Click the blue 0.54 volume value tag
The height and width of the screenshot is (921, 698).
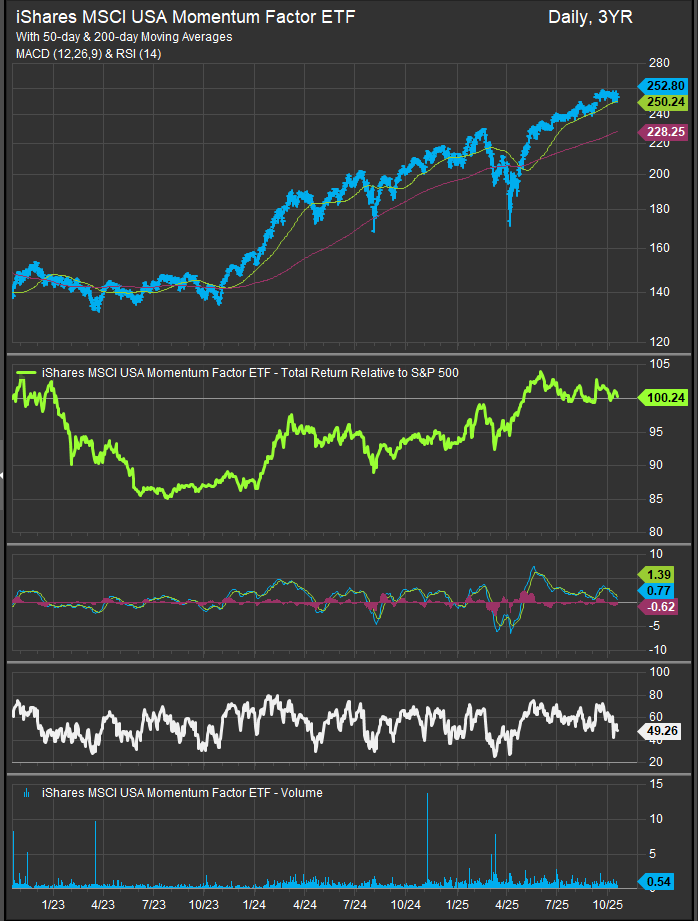(658, 882)
